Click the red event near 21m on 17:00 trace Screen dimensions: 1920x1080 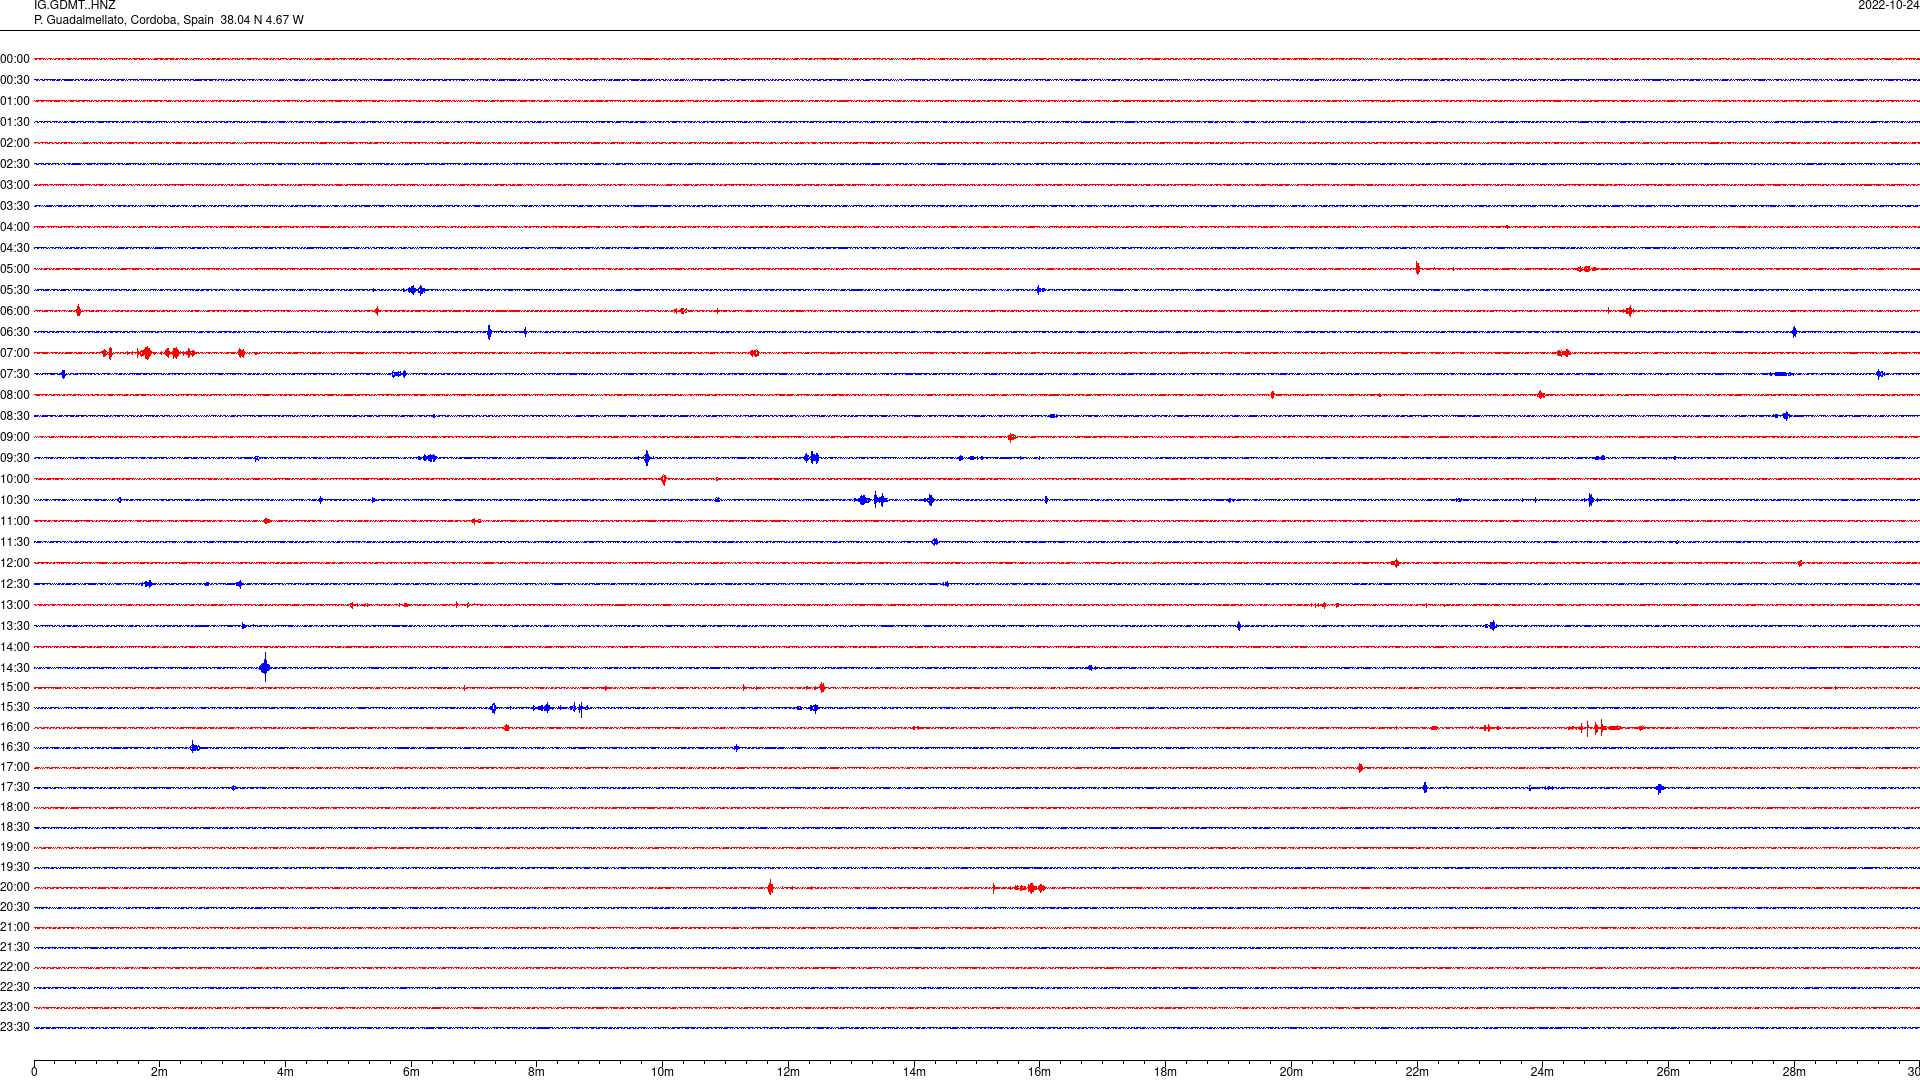pyautogui.click(x=1360, y=768)
